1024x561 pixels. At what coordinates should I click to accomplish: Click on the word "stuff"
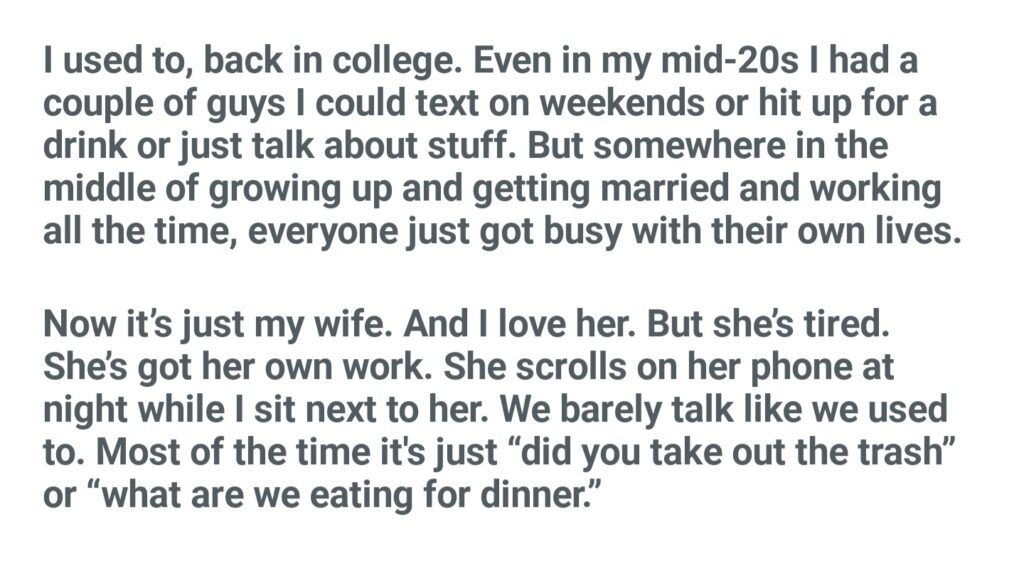point(464,147)
